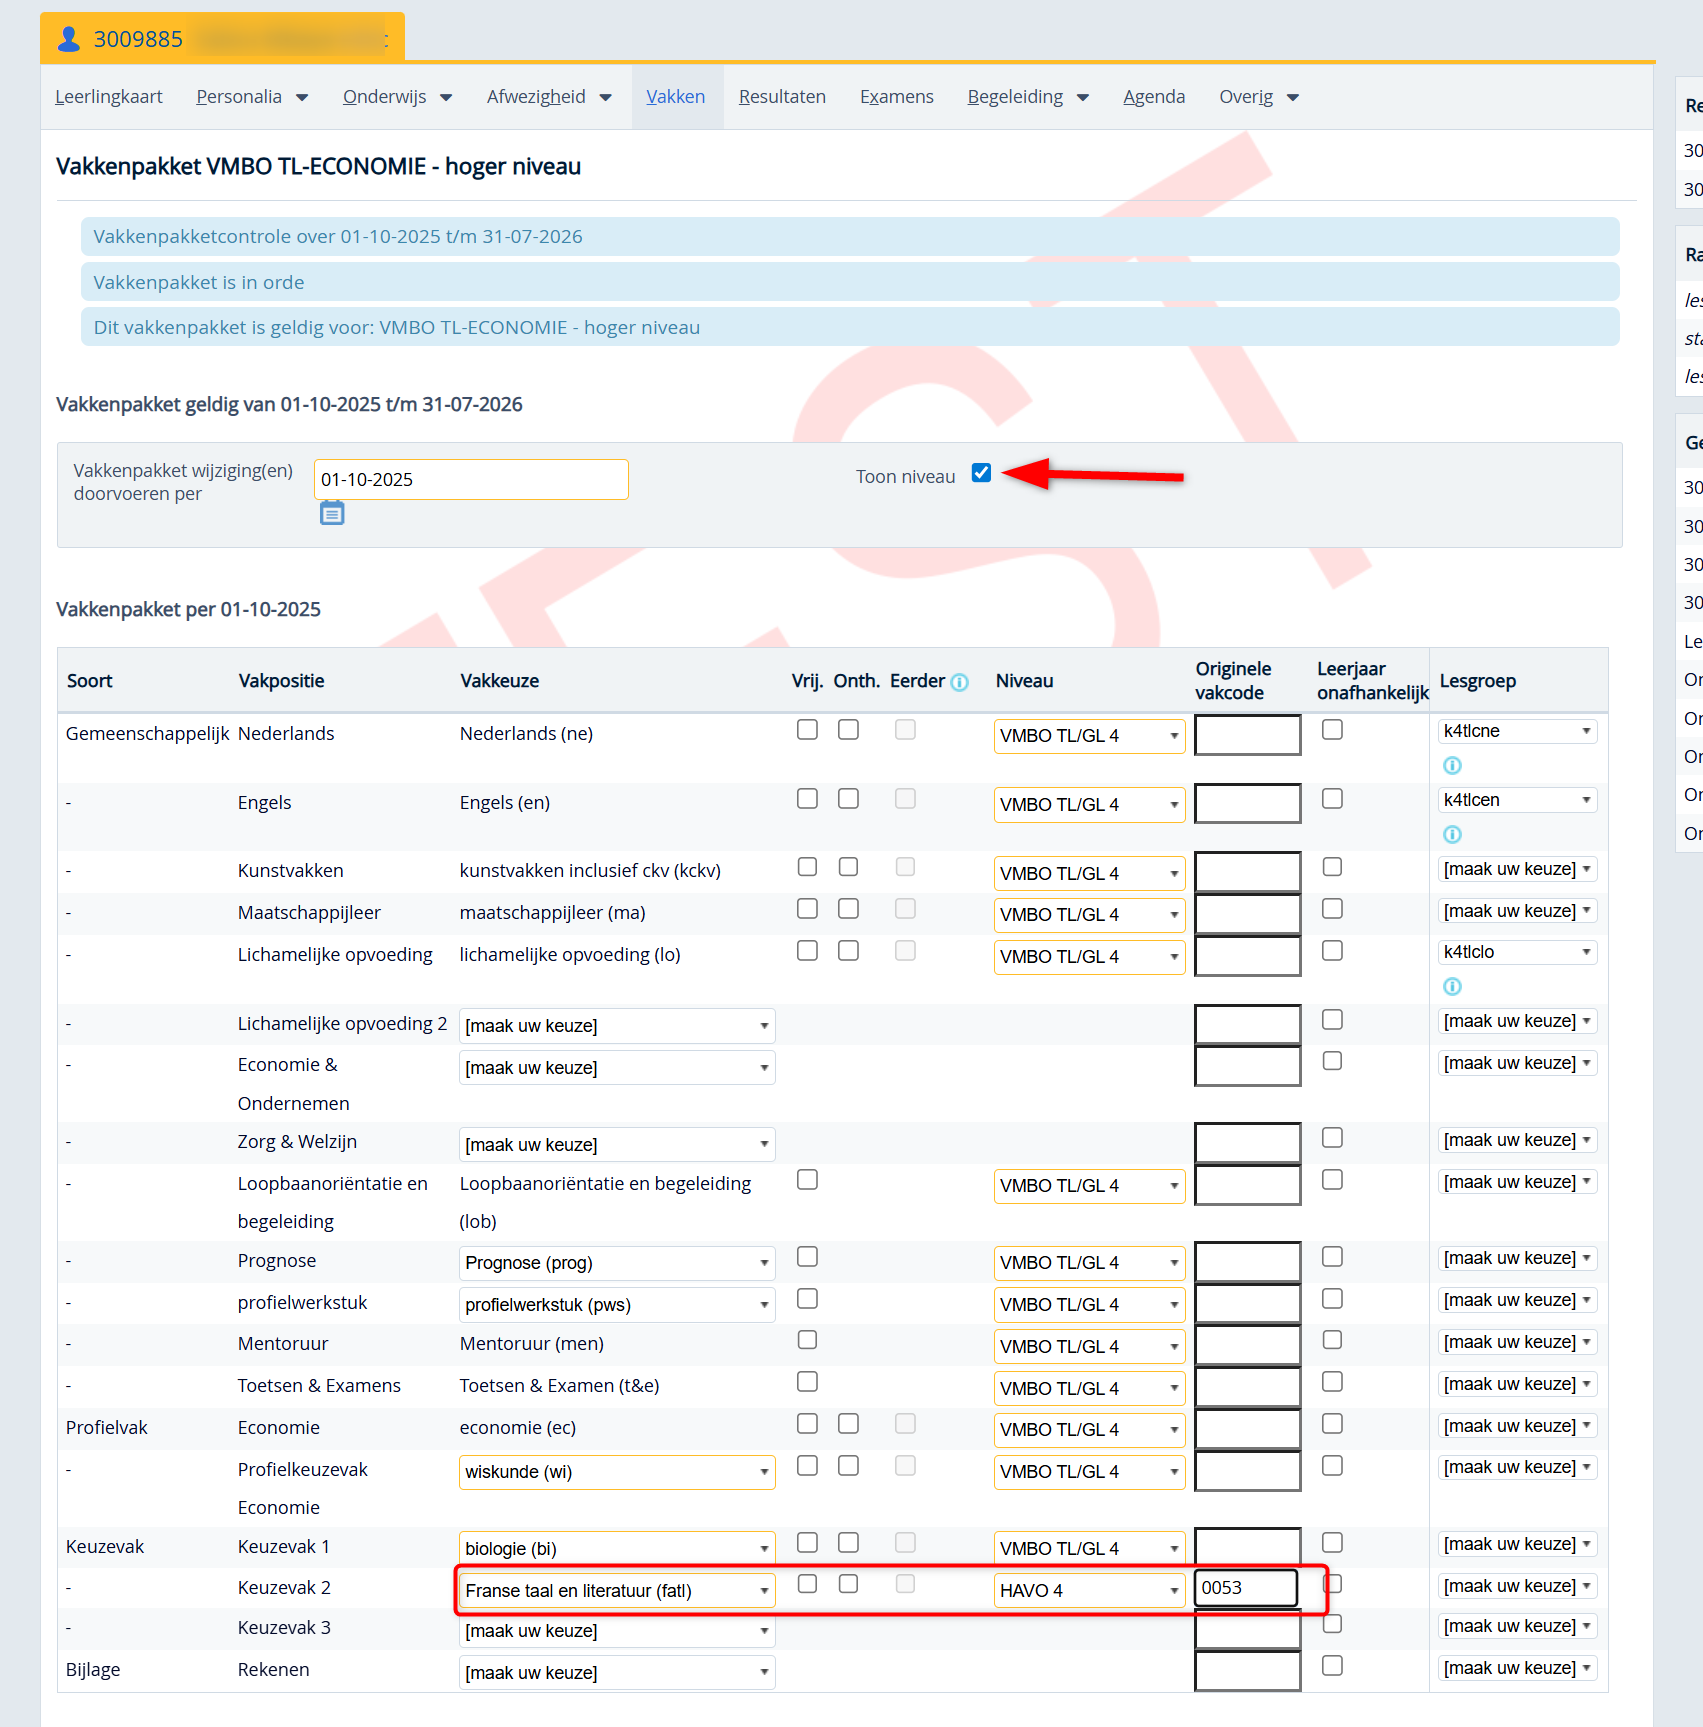Open the Franse taal en literatuur dropdown

(616, 1590)
